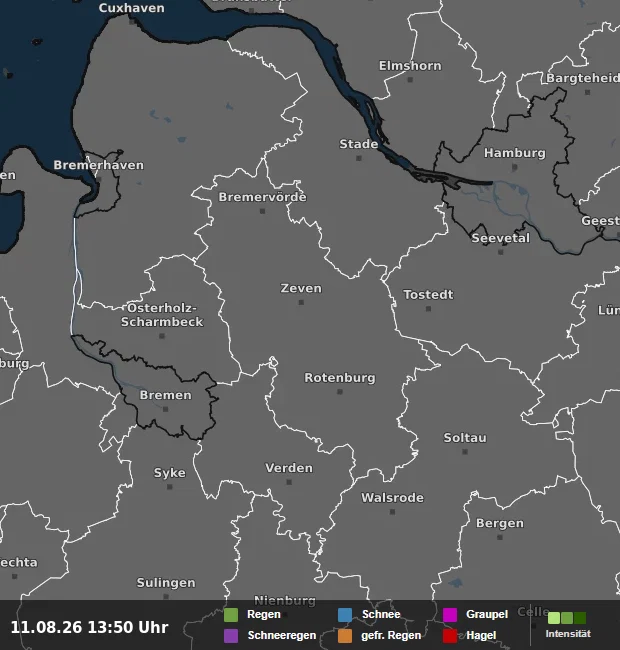Click the Bremen city marker dot

166,409
